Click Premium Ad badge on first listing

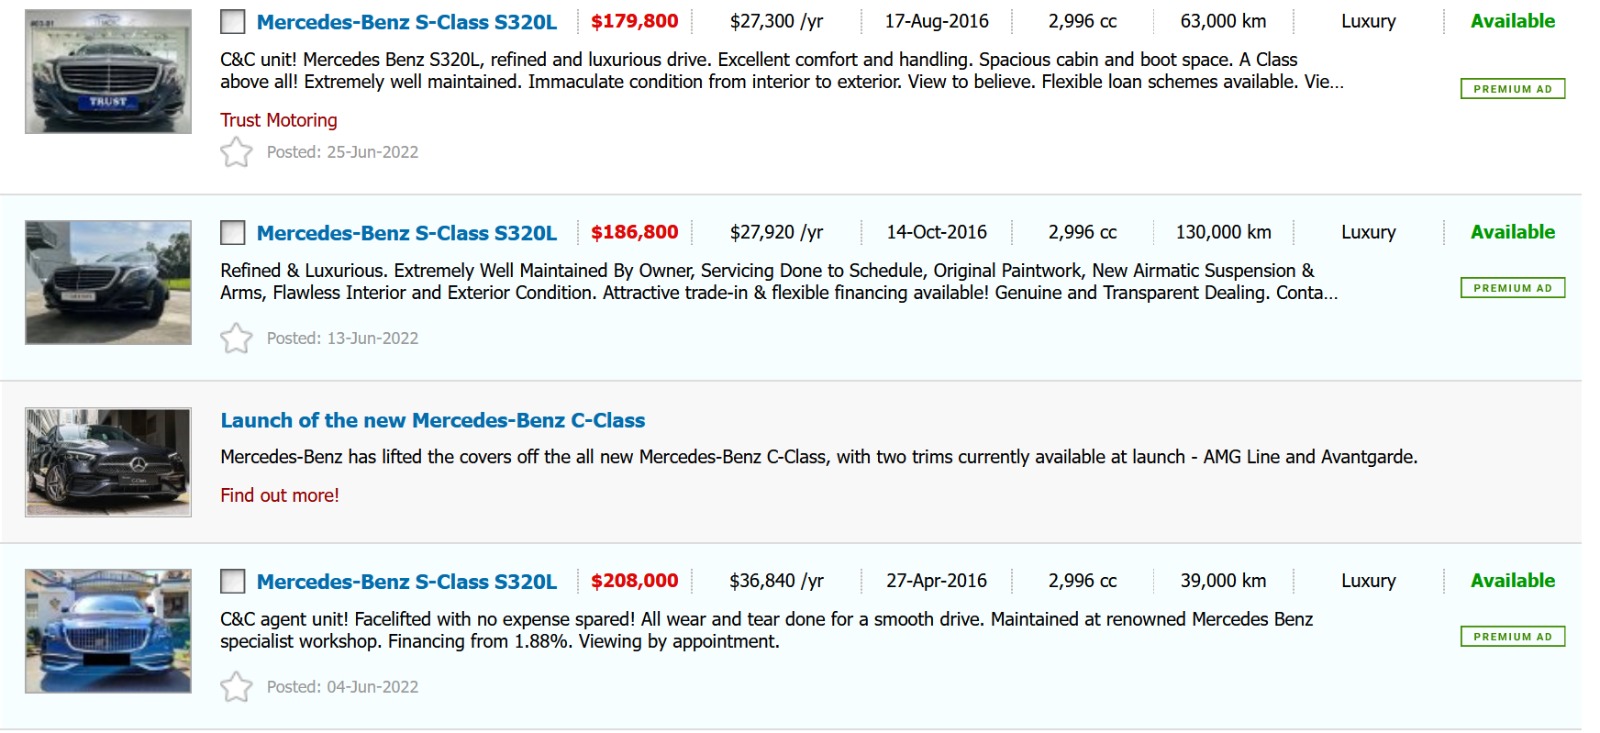pyautogui.click(x=1512, y=89)
